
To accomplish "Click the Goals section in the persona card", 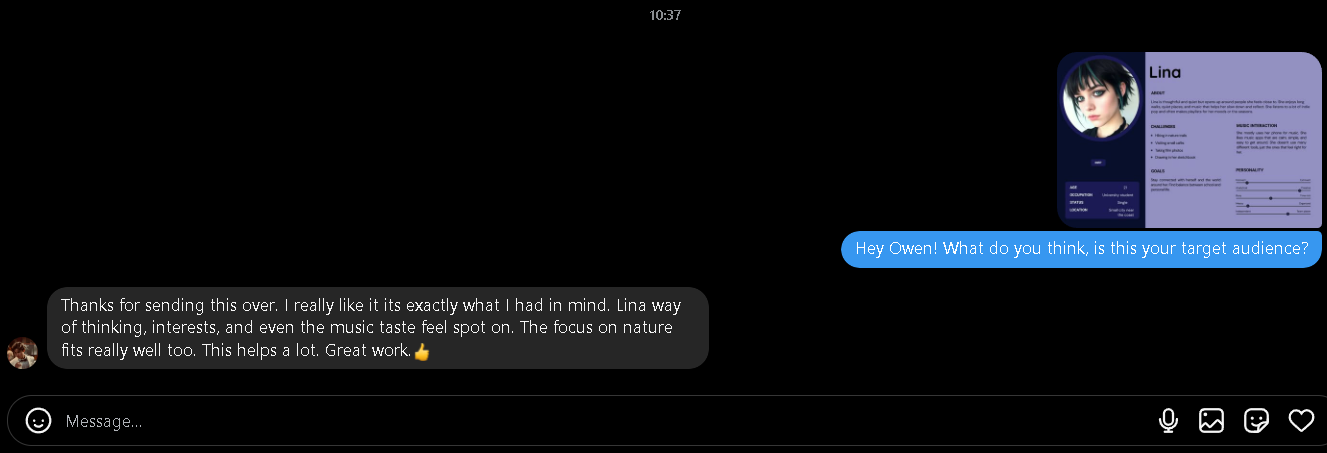I will pyautogui.click(x=1187, y=180).
